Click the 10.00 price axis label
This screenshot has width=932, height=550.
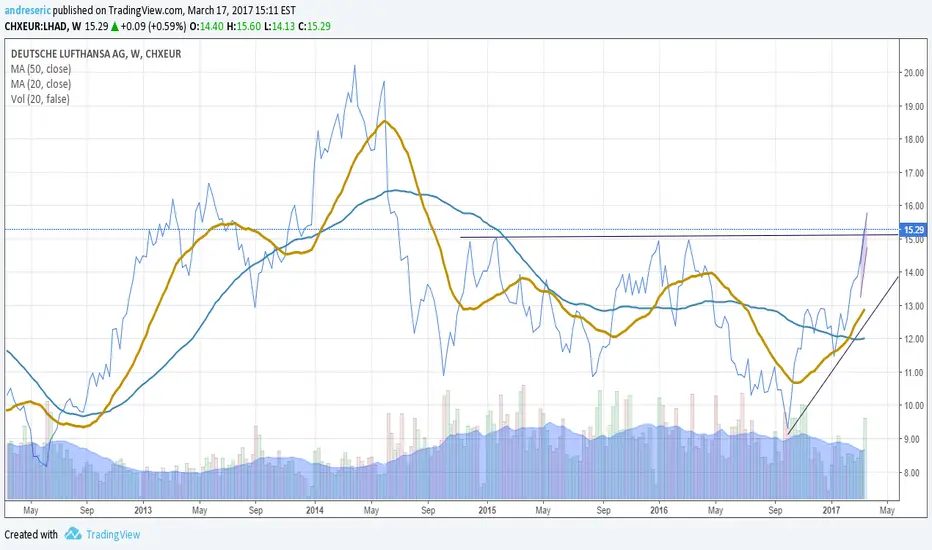pyautogui.click(x=914, y=406)
